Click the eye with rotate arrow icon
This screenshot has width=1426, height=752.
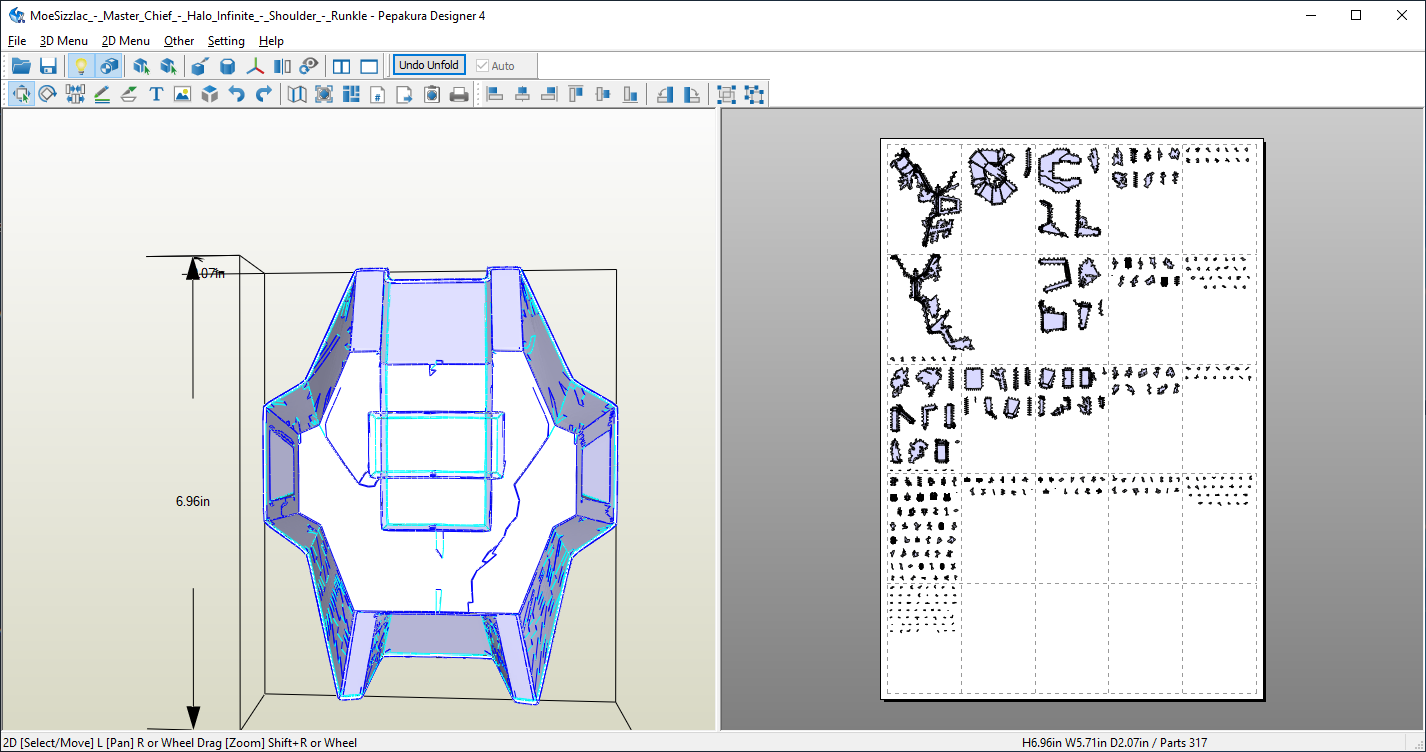pos(310,66)
